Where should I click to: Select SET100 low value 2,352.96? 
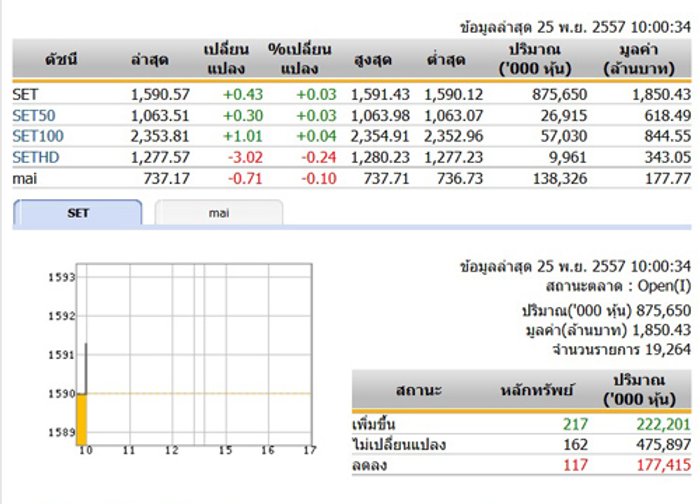(x=454, y=136)
